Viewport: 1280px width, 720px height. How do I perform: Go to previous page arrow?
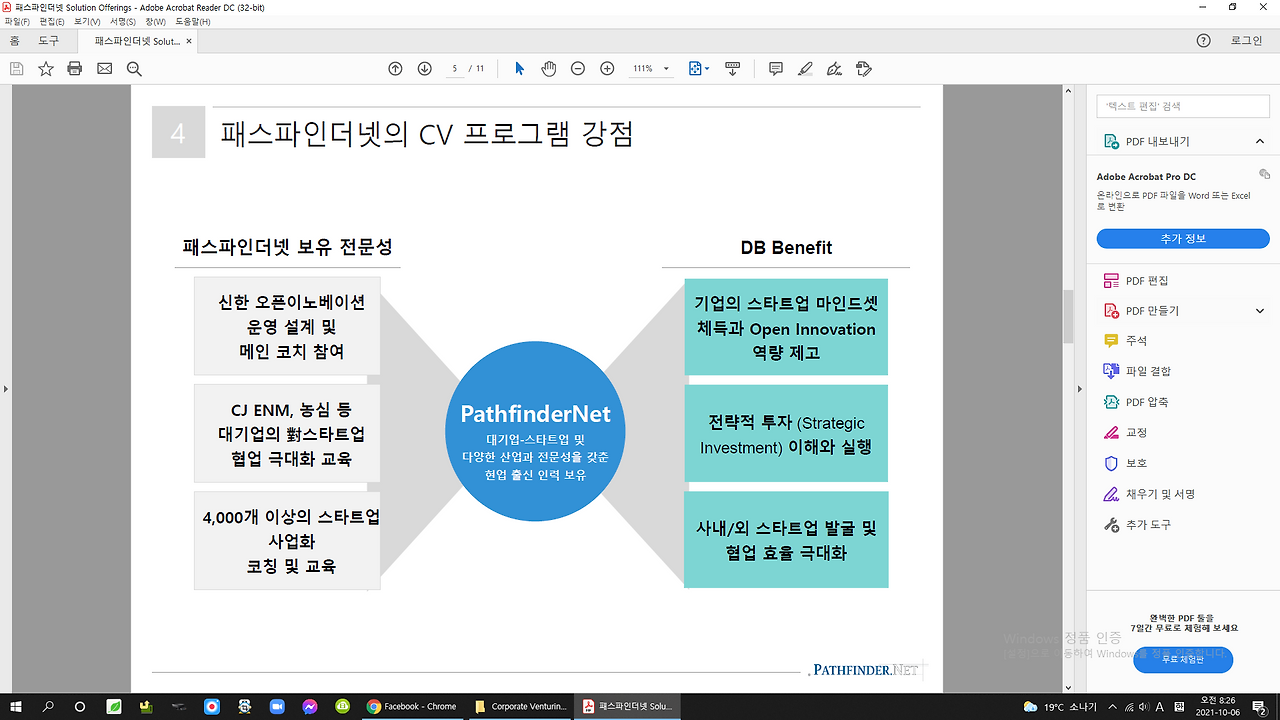coord(395,69)
